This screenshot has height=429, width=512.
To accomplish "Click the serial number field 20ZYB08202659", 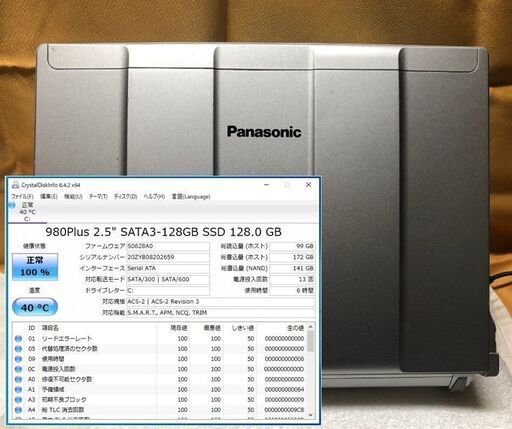I will tap(168, 257).
